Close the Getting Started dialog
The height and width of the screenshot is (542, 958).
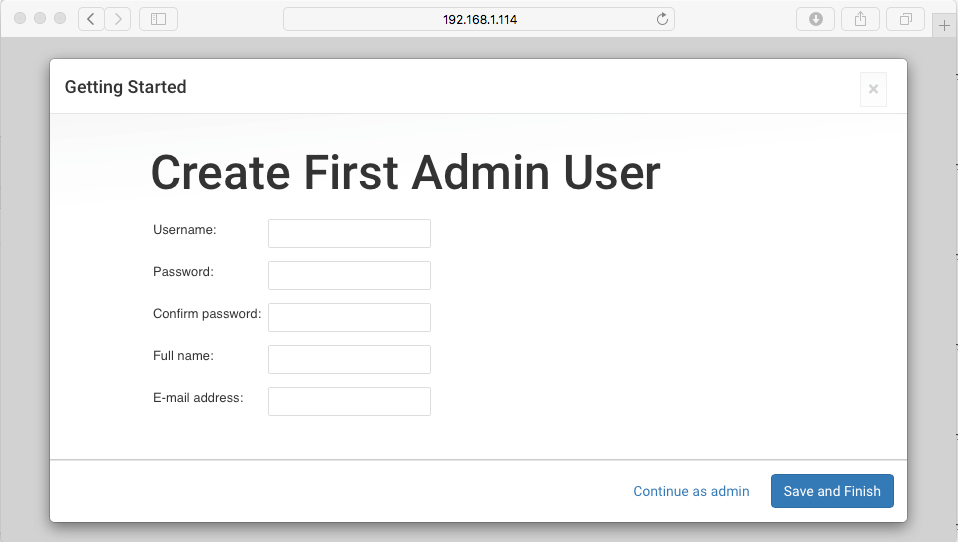(873, 89)
